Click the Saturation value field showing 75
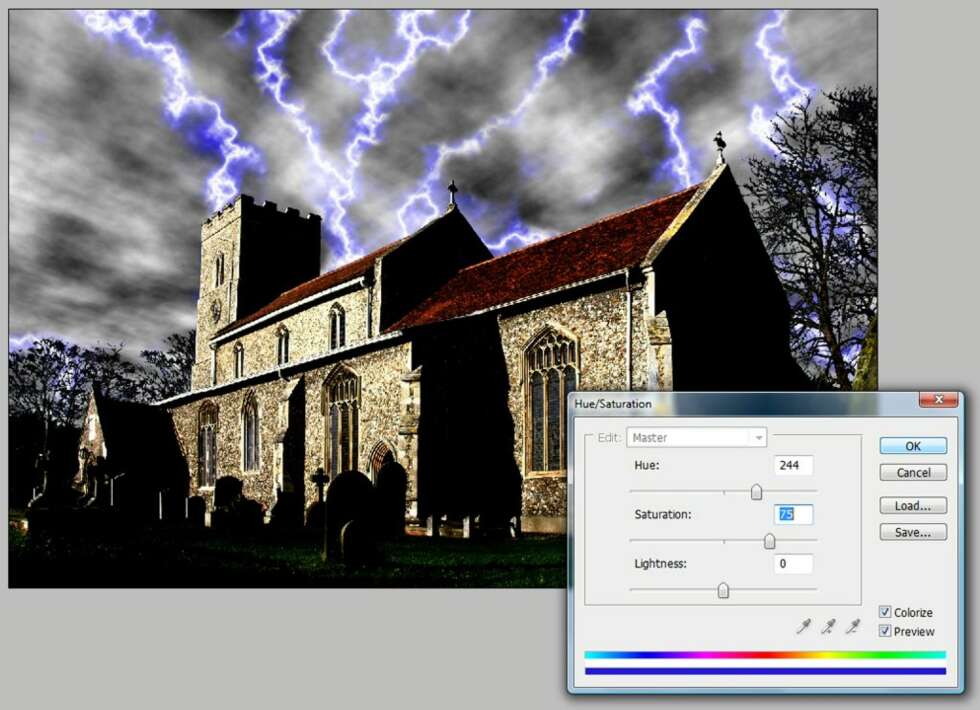 [x=793, y=514]
